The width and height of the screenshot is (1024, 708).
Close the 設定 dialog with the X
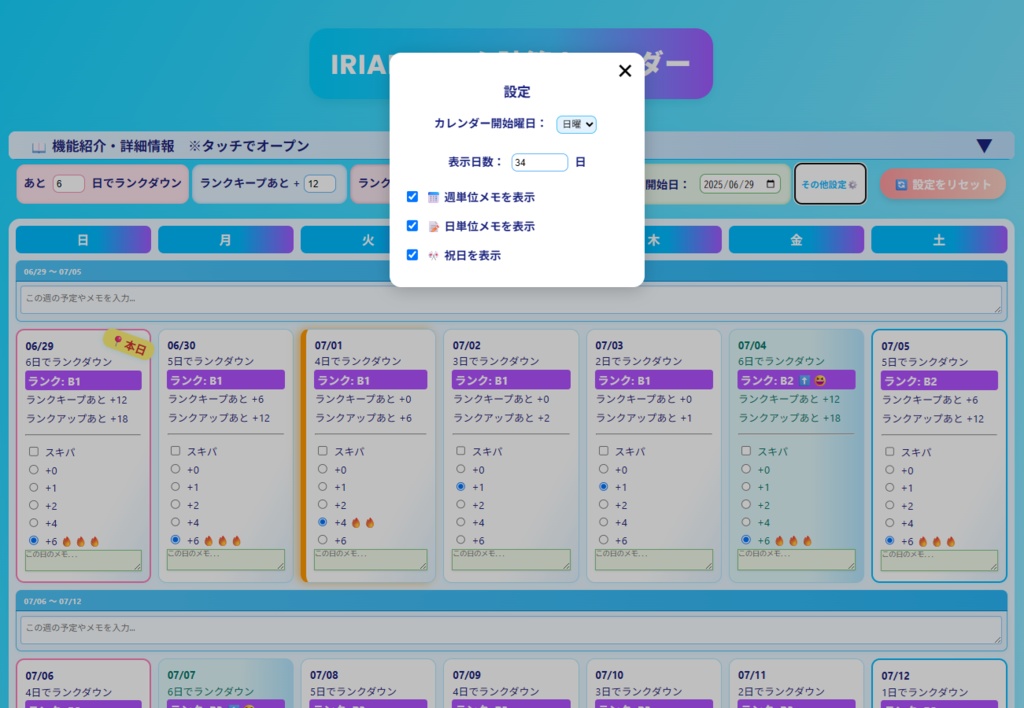pos(625,71)
